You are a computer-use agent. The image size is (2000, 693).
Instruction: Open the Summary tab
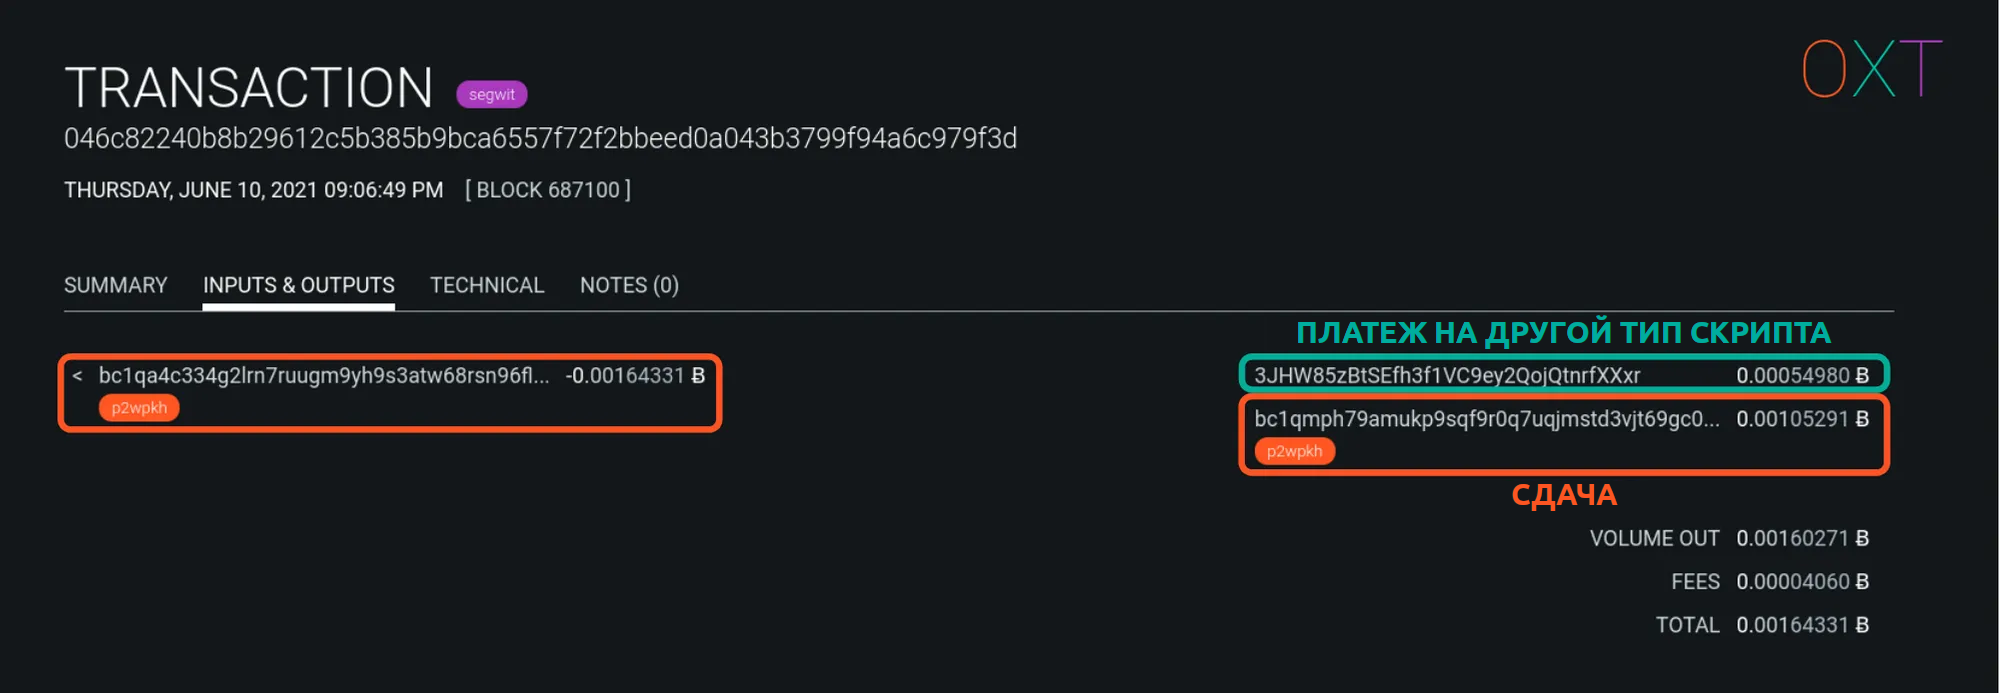tap(116, 285)
